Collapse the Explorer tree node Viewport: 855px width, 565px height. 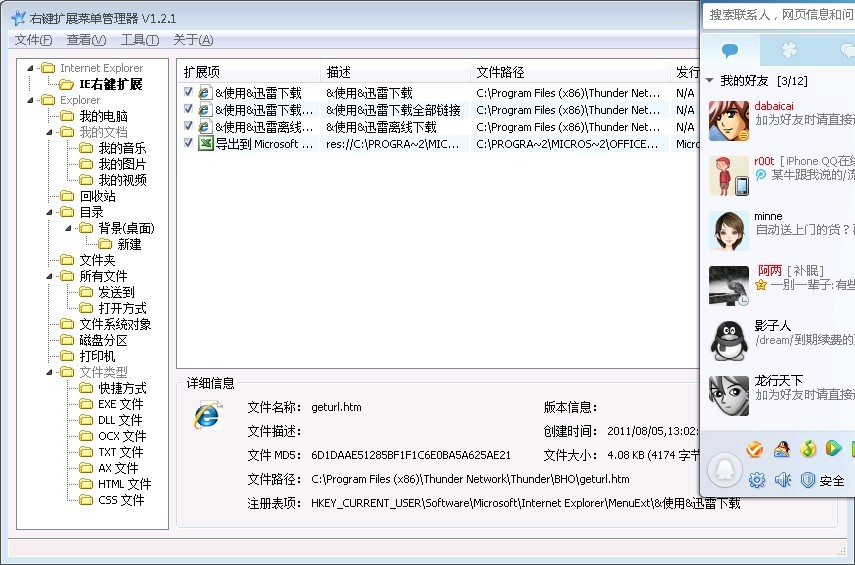point(30,100)
